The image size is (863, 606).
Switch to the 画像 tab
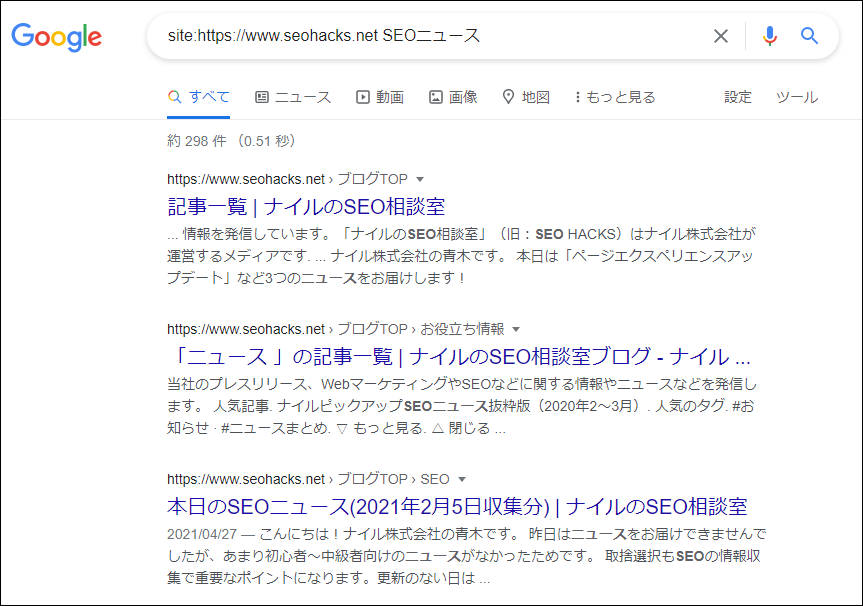[453, 97]
